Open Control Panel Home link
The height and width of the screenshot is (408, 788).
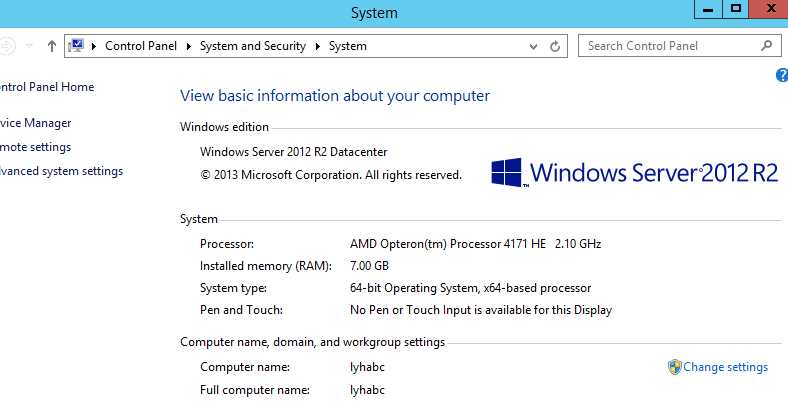[47, 87]
